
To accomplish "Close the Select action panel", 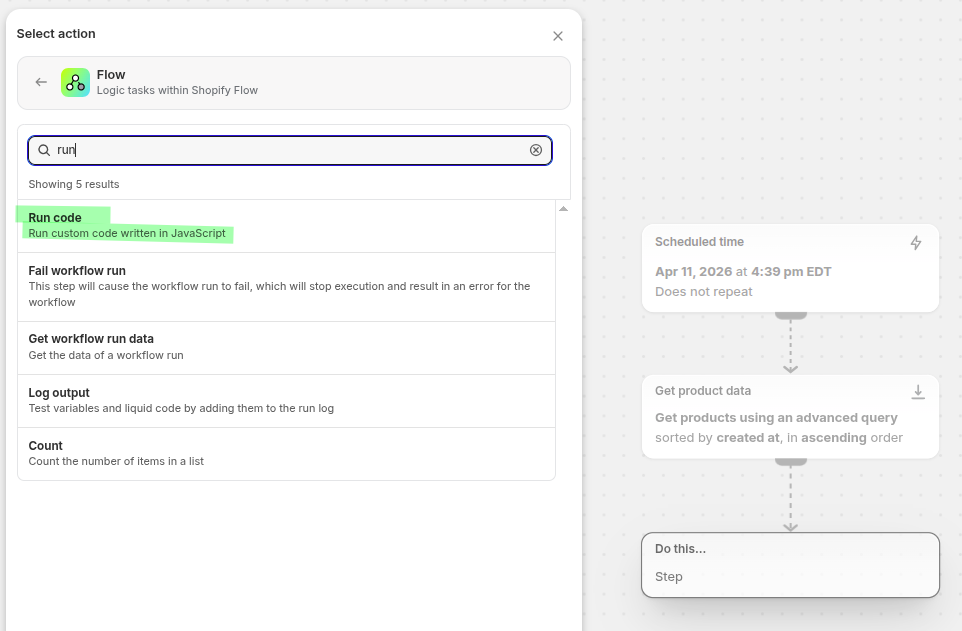I will point(558,36).
